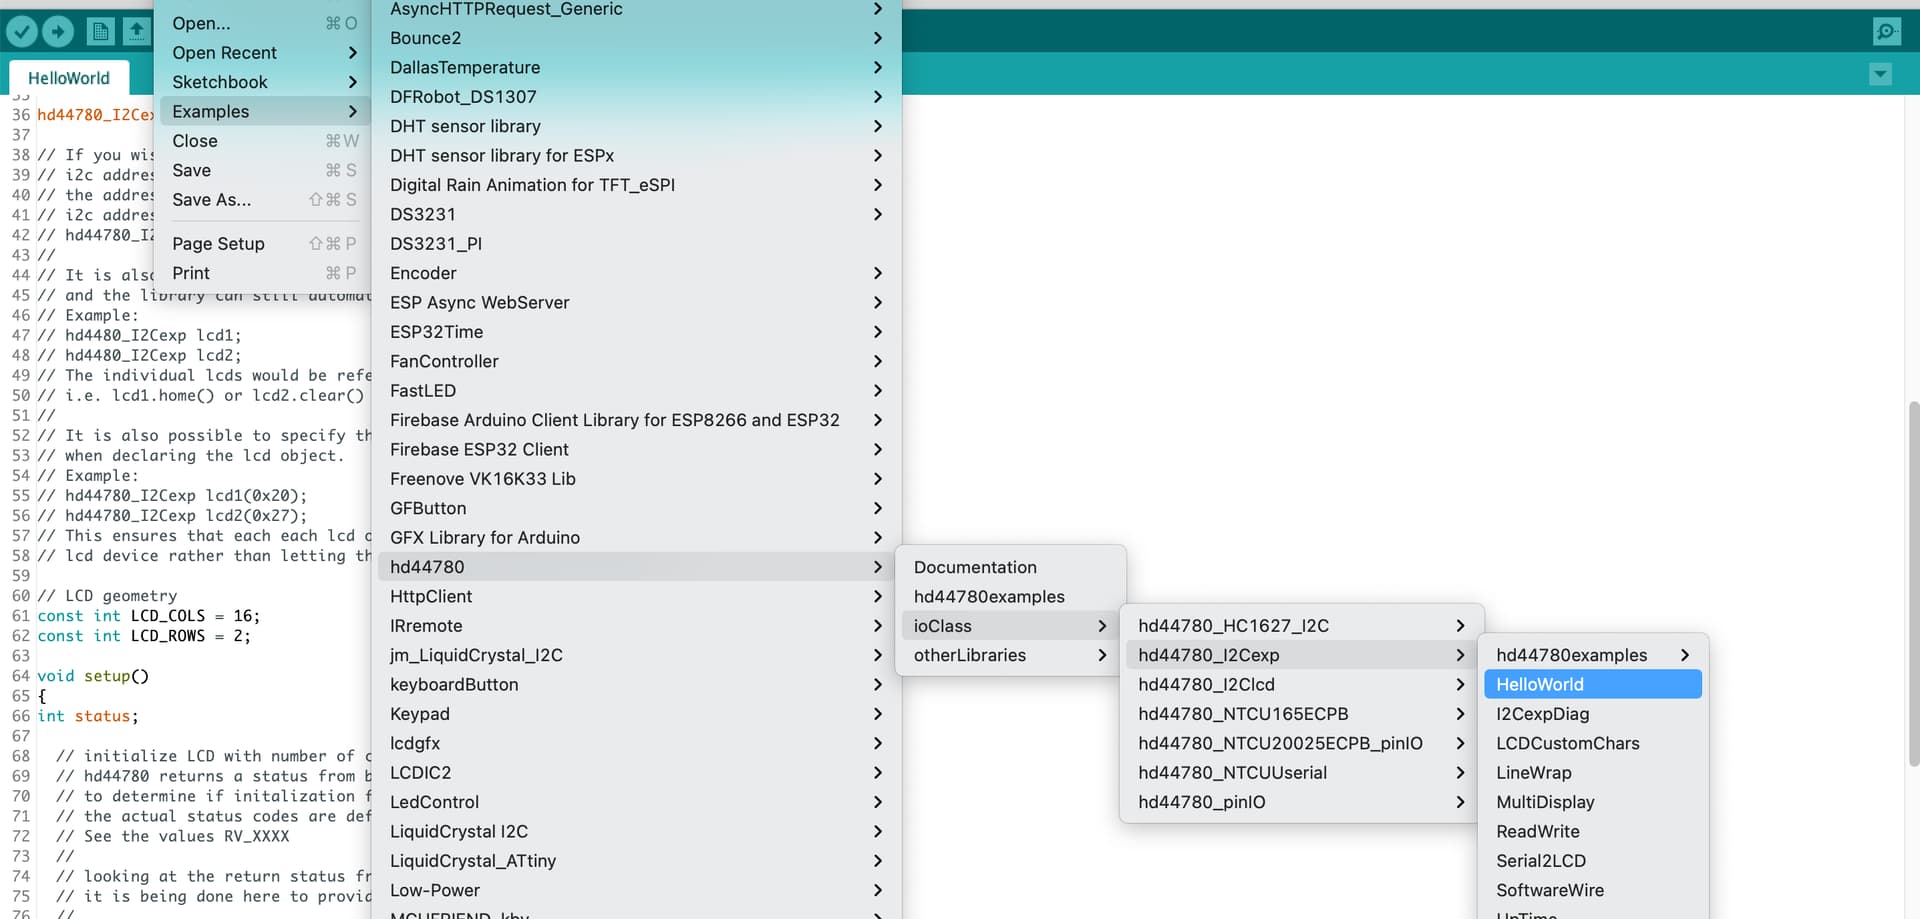Switch to the HelloWorld sketch tab
This screenshot has height=919, width=1920.
pyautogui.click(x=69, y=78)
